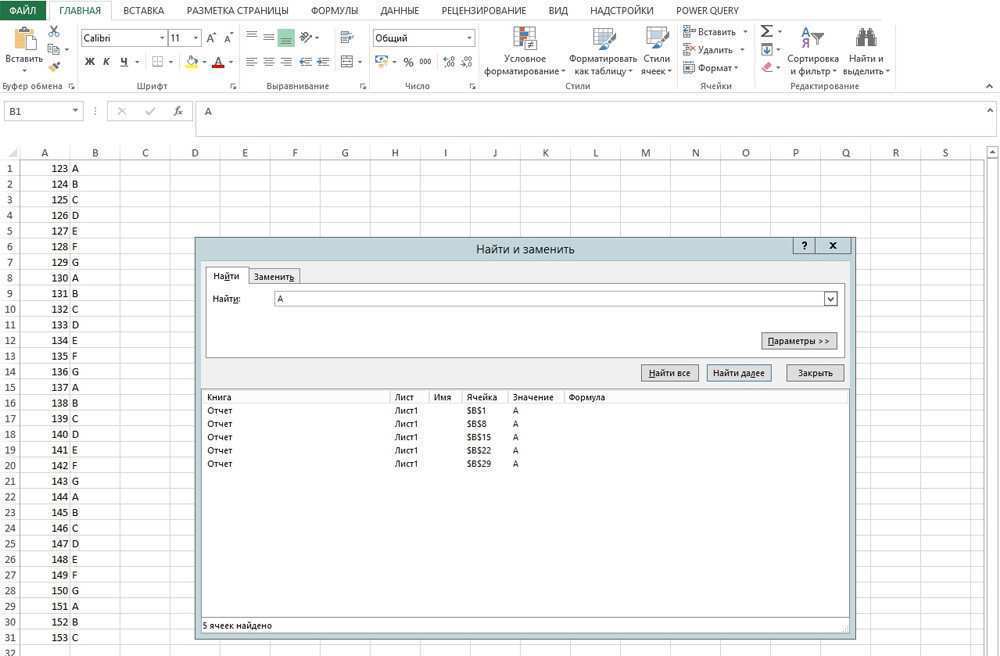Toggle bold formatting (Ж)
Screen dimensions: 1000x656
[90, 62]
